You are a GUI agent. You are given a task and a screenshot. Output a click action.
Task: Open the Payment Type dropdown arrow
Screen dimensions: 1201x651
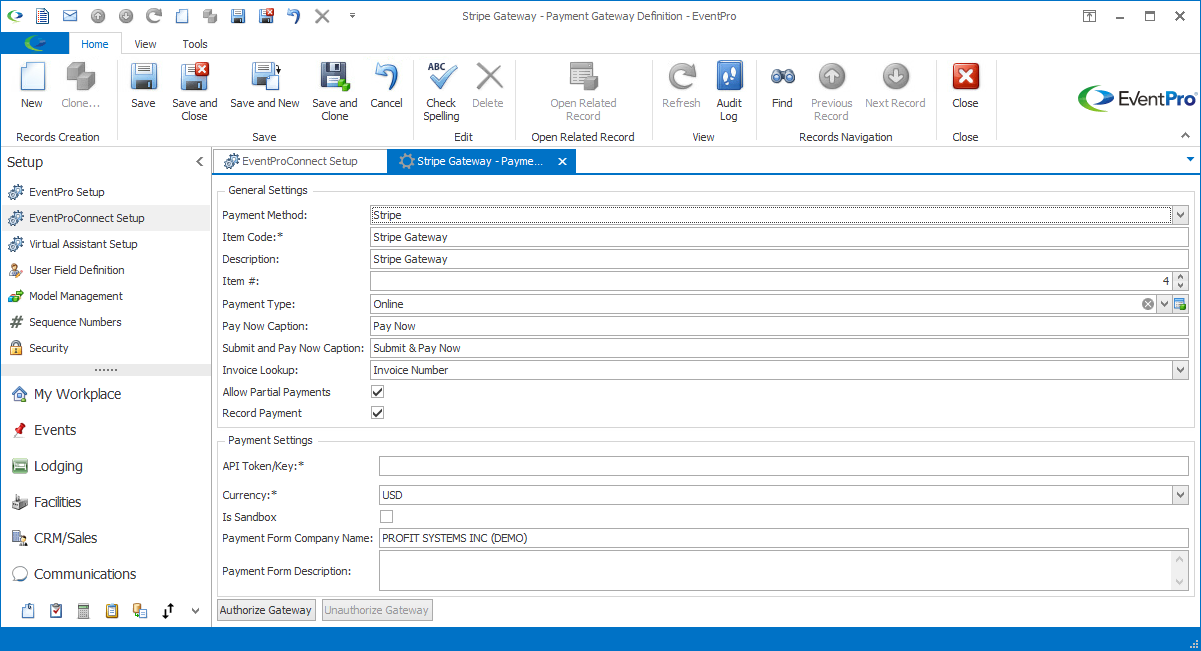coord(1164,304)
